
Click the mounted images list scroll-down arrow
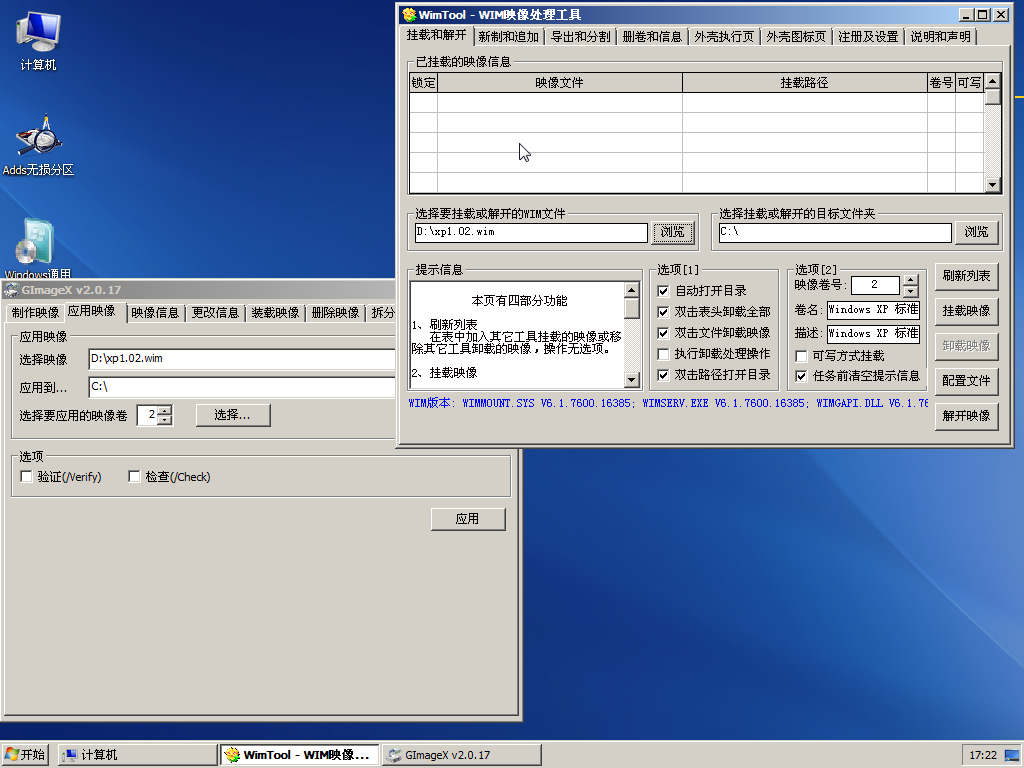point(993,185)
